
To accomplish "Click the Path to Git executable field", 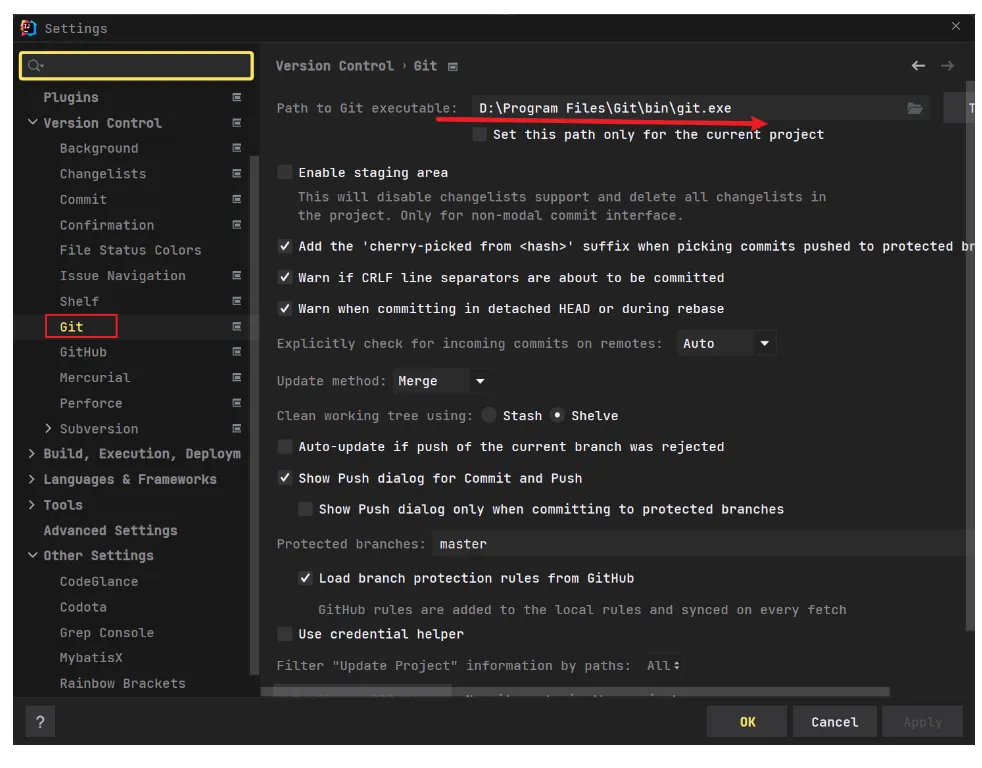I will [701, 108].
